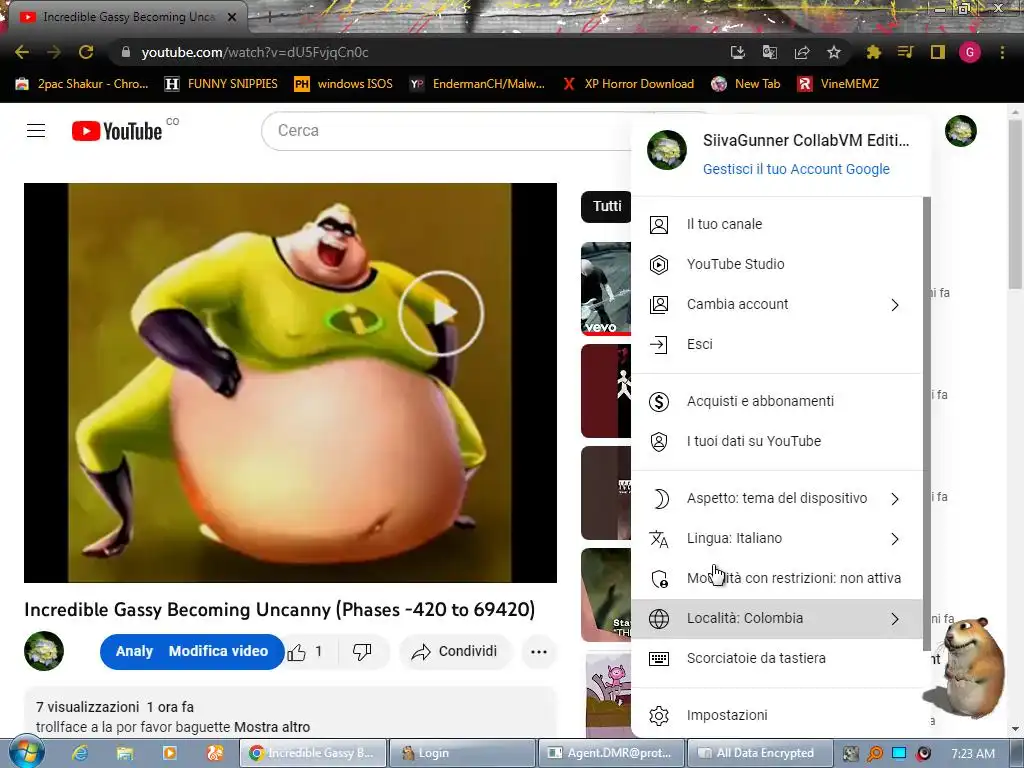1024x768 pixels.
Task: Click the install app icon in address bar
Action: [x=737, y=52]
